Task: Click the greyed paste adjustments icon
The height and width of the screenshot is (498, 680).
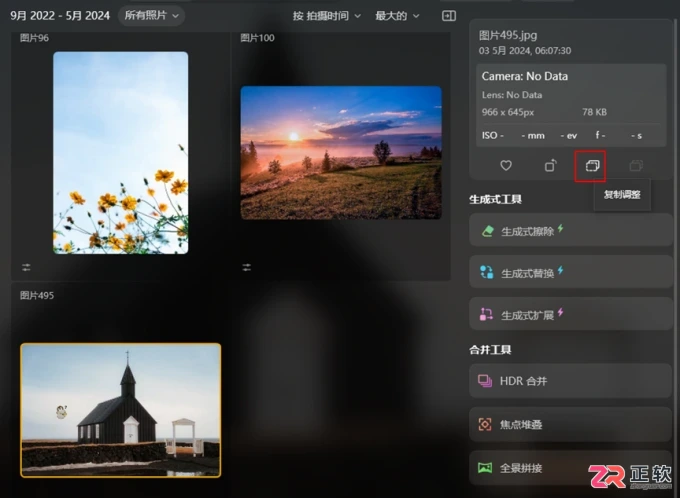Action: tap(636, 165)
